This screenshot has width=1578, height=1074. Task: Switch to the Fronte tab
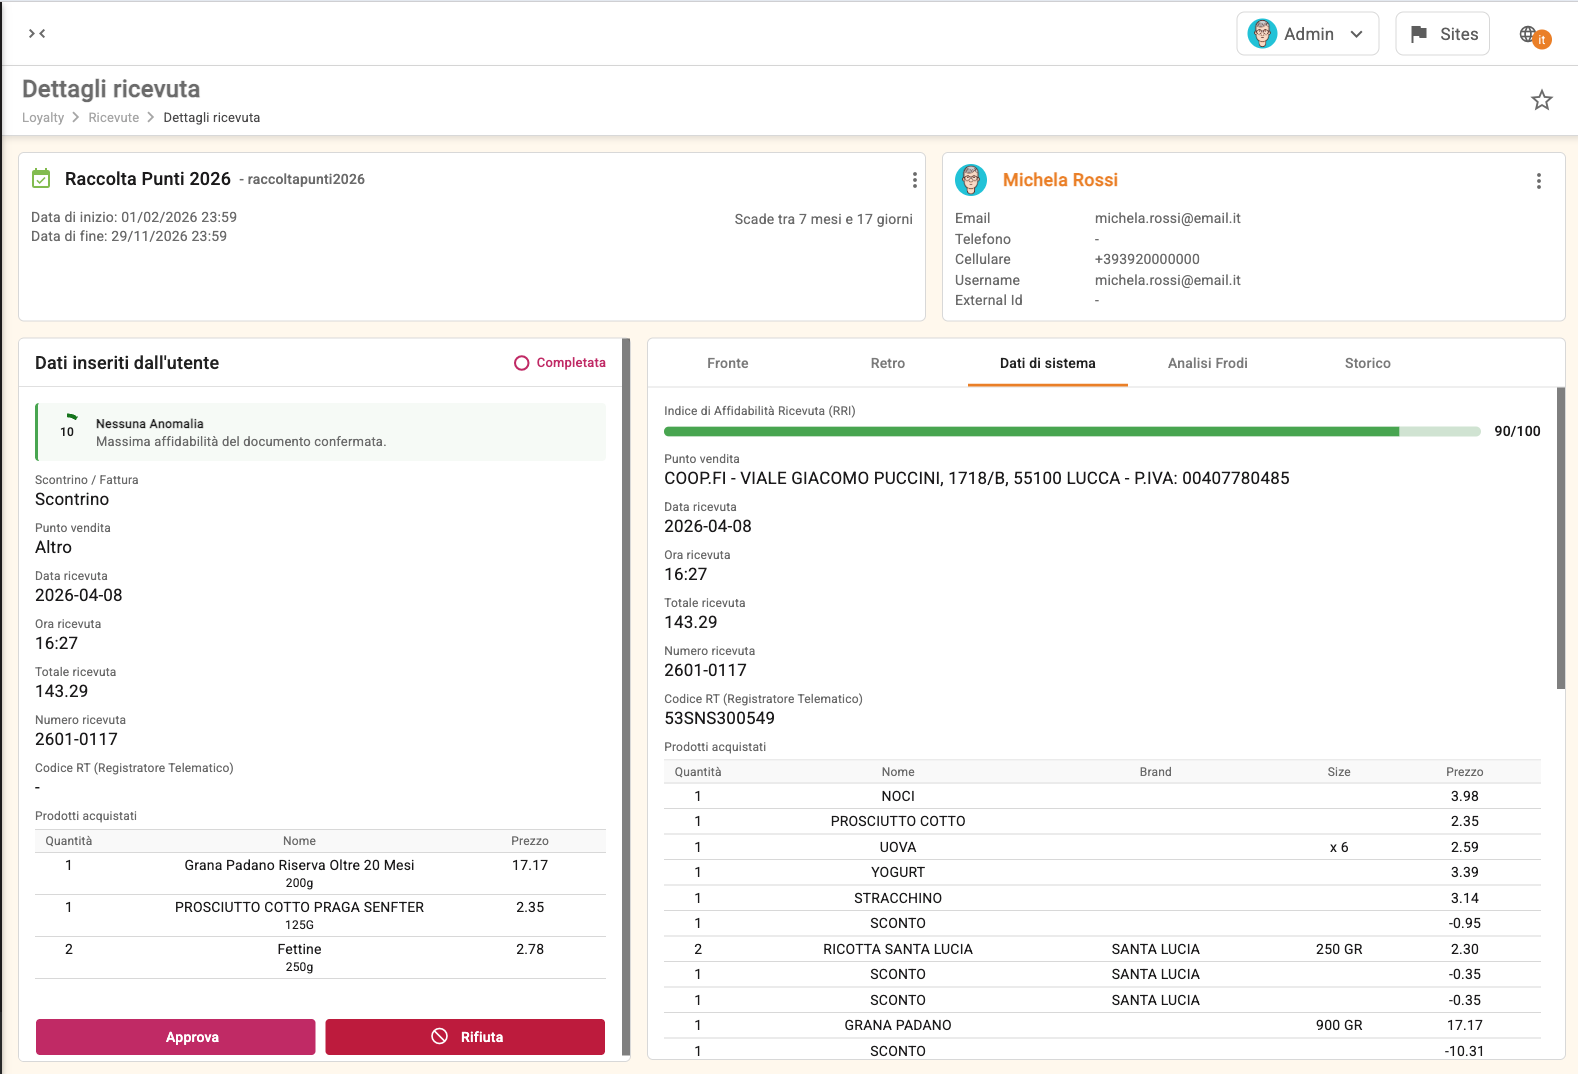727,363
